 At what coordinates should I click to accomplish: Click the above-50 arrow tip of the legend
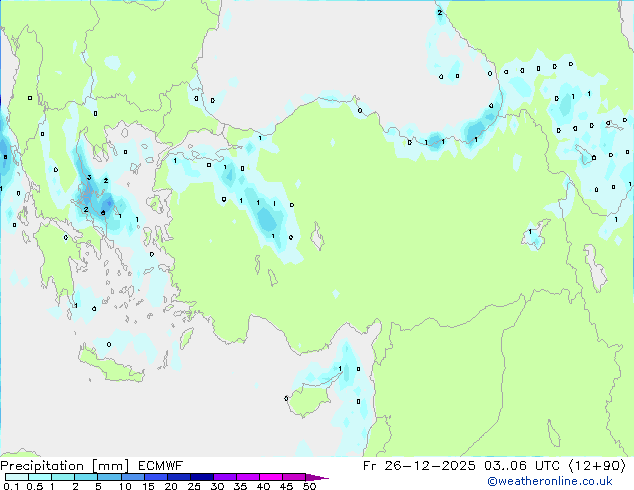317,477
